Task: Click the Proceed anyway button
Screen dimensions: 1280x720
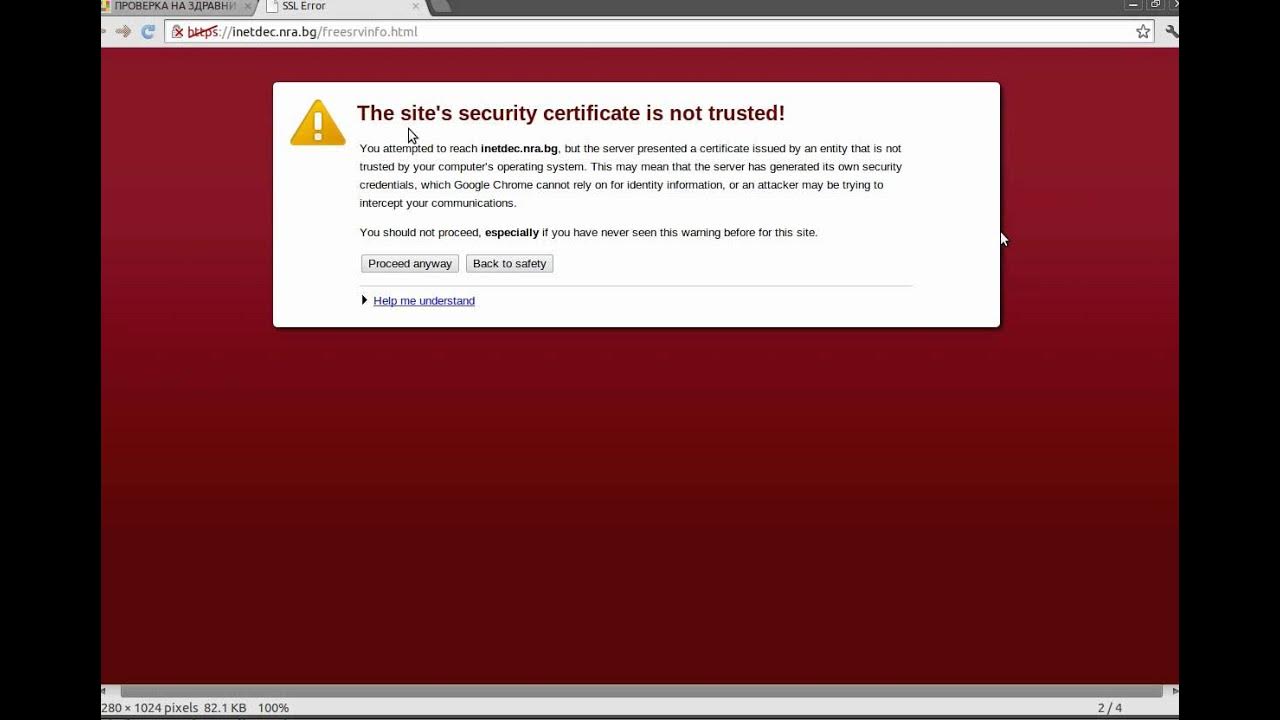Action: point(410,264)
